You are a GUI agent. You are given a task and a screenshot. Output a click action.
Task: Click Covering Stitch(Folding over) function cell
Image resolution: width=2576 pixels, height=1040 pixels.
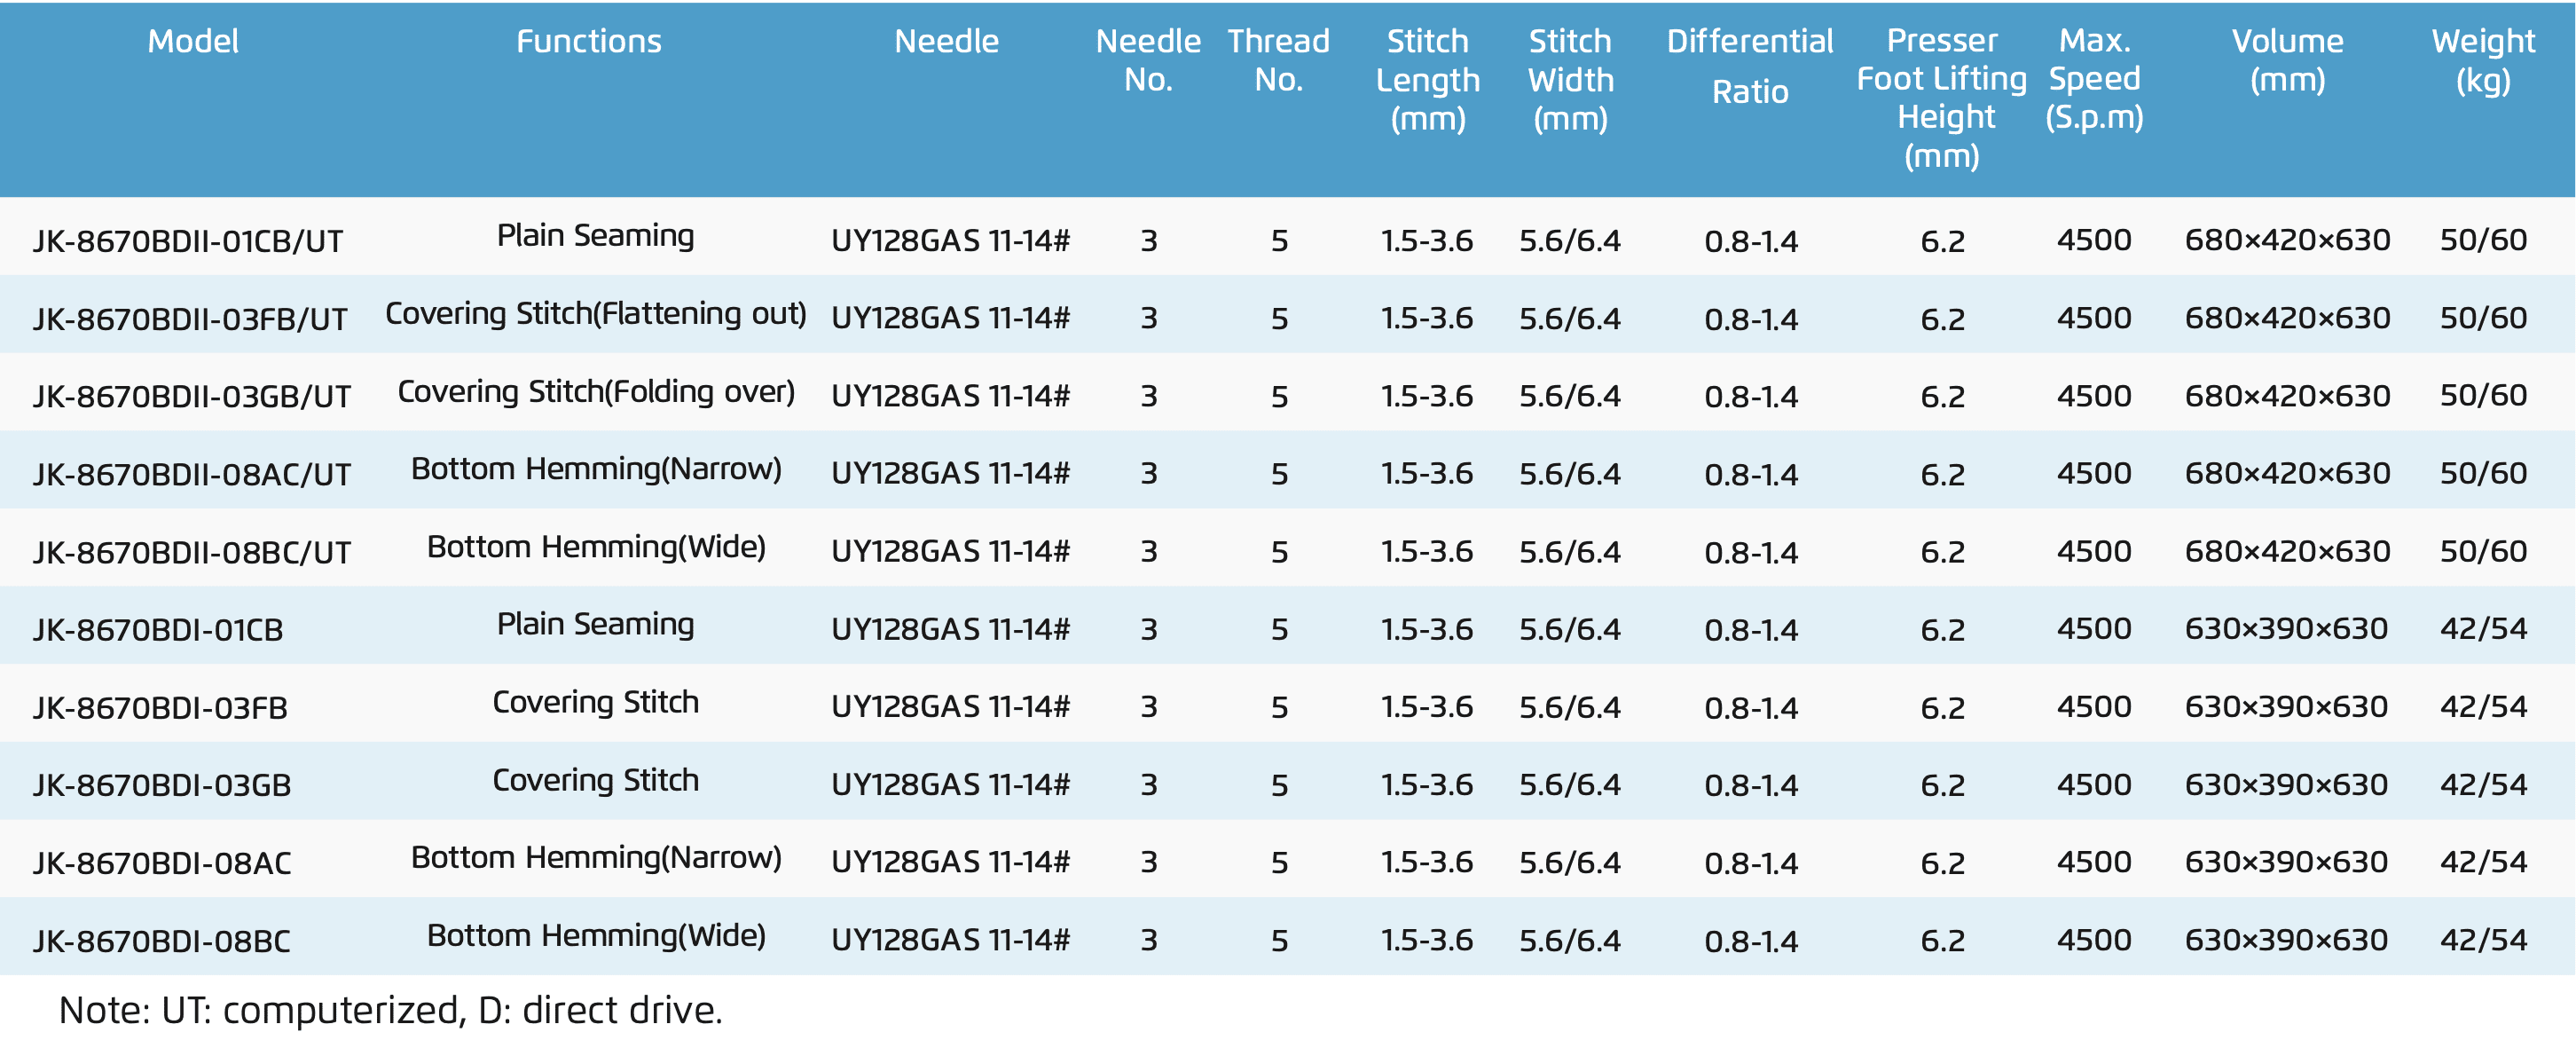(596, 392)
